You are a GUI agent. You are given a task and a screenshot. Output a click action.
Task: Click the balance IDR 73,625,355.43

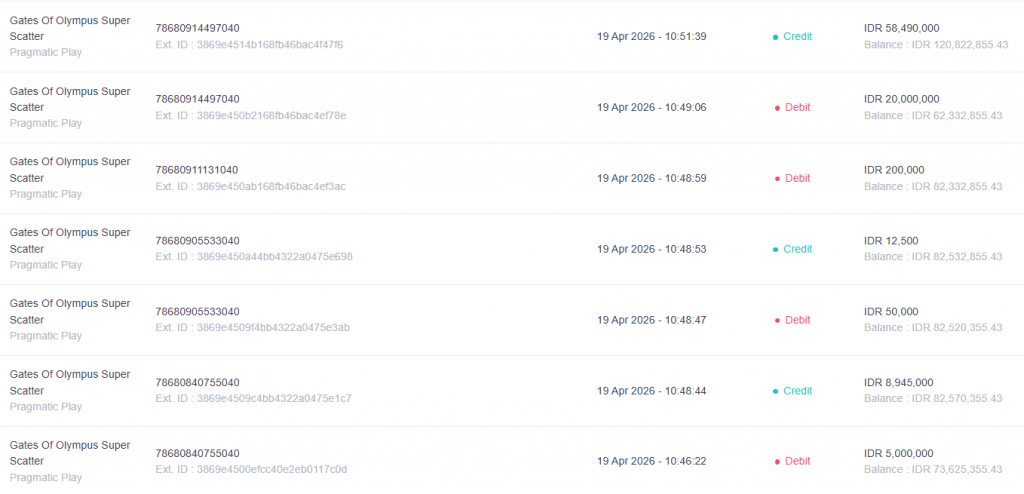[933, 470]
